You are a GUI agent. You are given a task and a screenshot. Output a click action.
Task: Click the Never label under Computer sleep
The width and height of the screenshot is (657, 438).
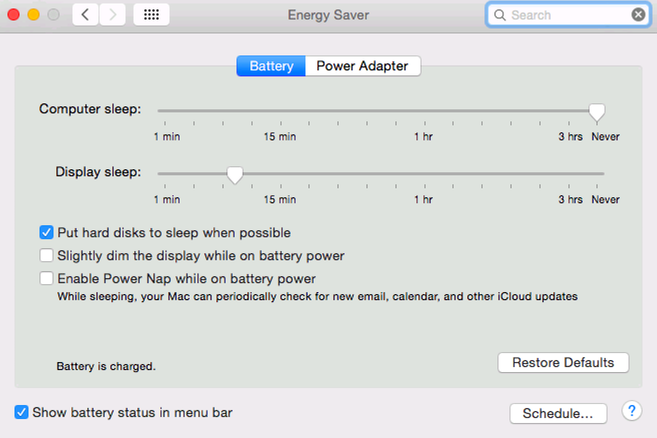coord(605,137)
